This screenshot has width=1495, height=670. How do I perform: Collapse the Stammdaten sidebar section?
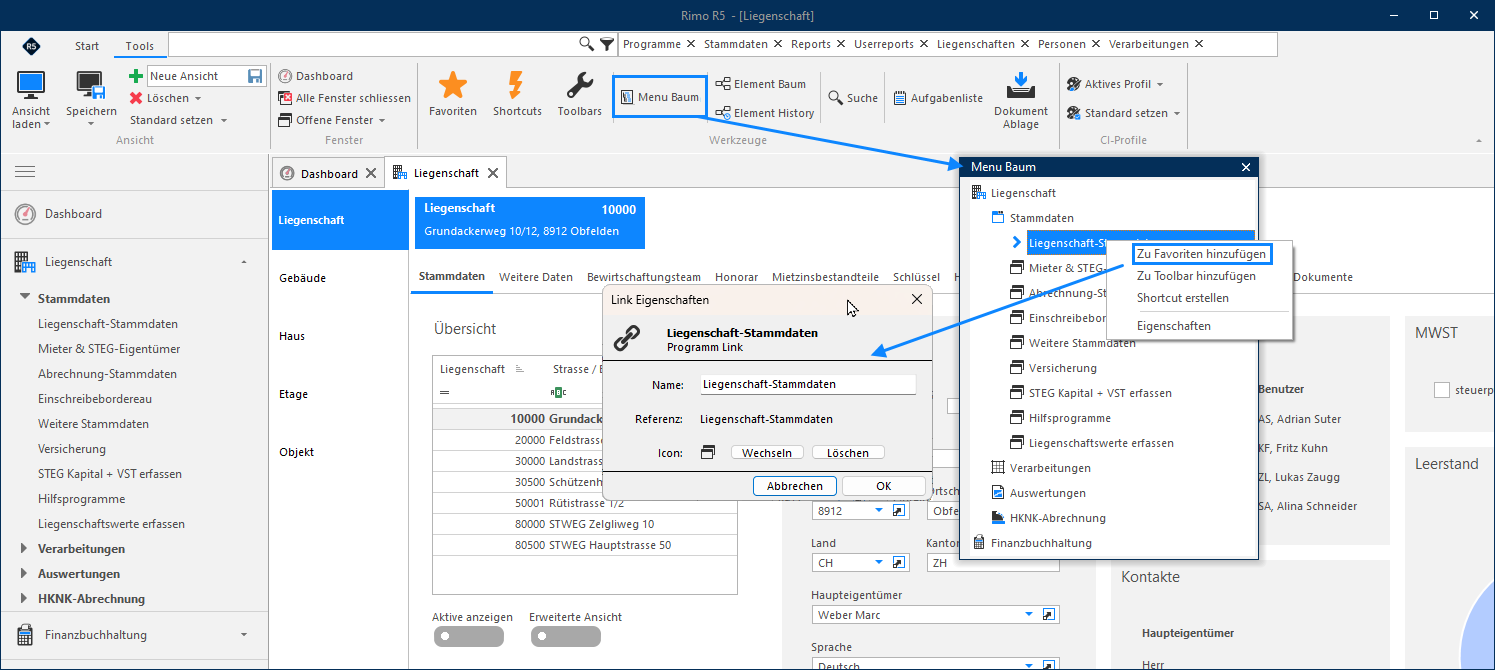tap(25, 298)
